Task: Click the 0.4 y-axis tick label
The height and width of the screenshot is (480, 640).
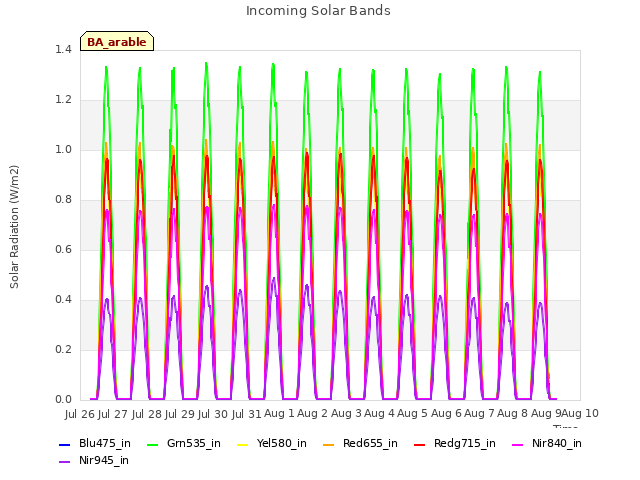Action: tap(63, 300)
